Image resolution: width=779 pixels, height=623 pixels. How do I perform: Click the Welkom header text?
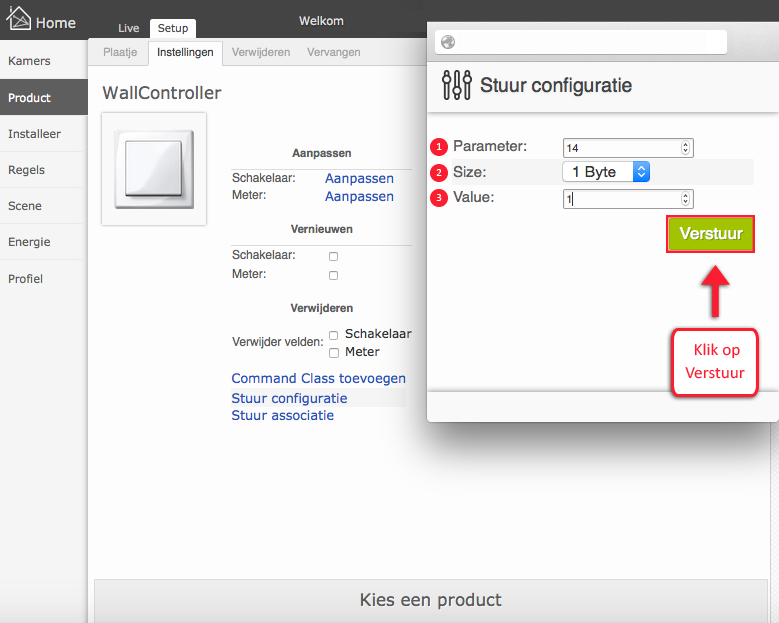click(x=321, y=21)
